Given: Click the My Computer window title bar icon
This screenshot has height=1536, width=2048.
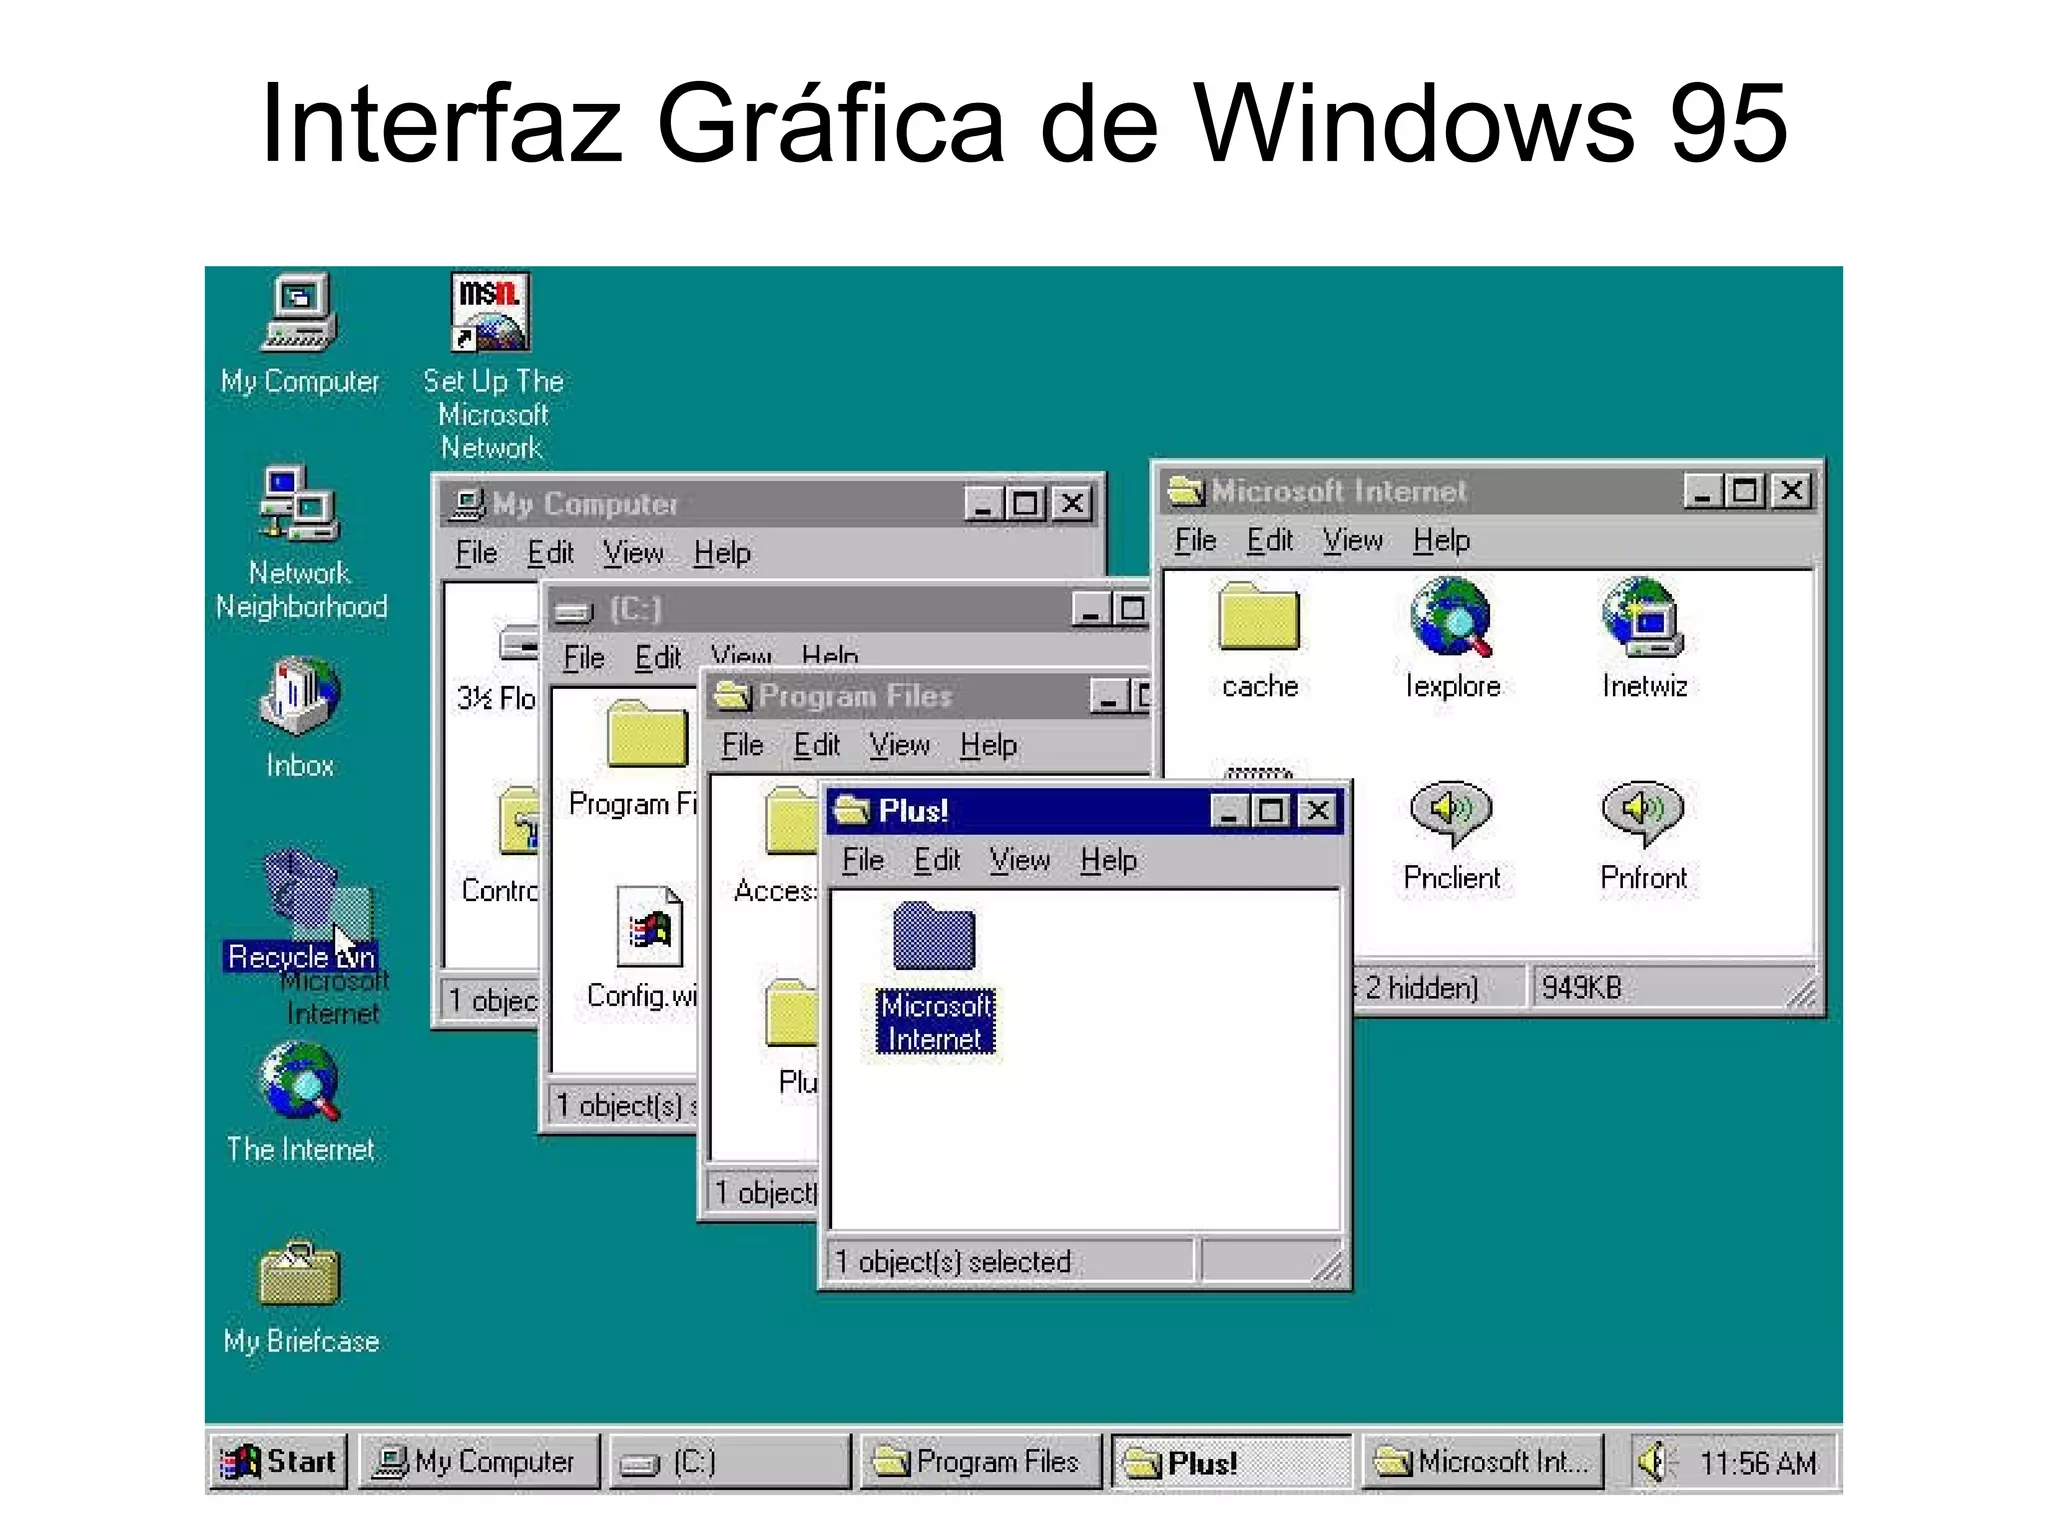Looking at the screenshot, I should point(467,503).
